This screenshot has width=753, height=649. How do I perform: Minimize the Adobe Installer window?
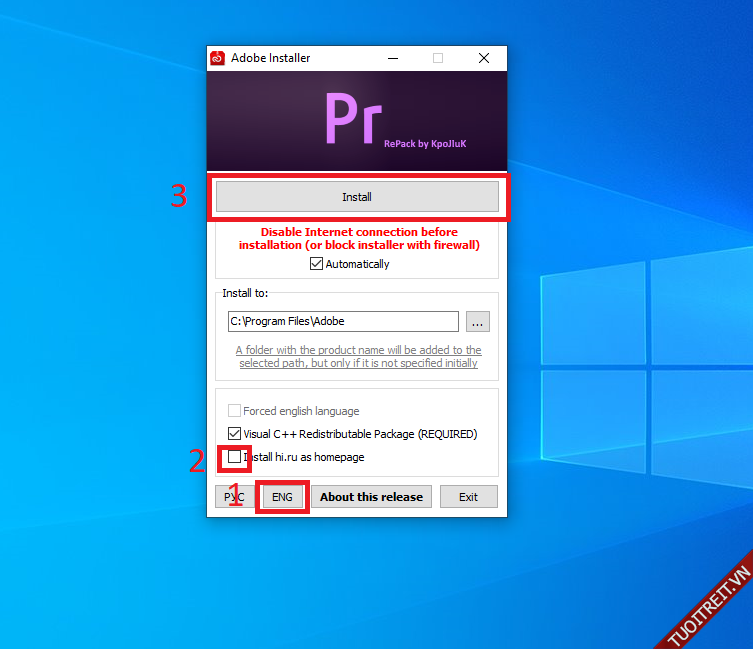pyautogui.click(x=393, y=58)
